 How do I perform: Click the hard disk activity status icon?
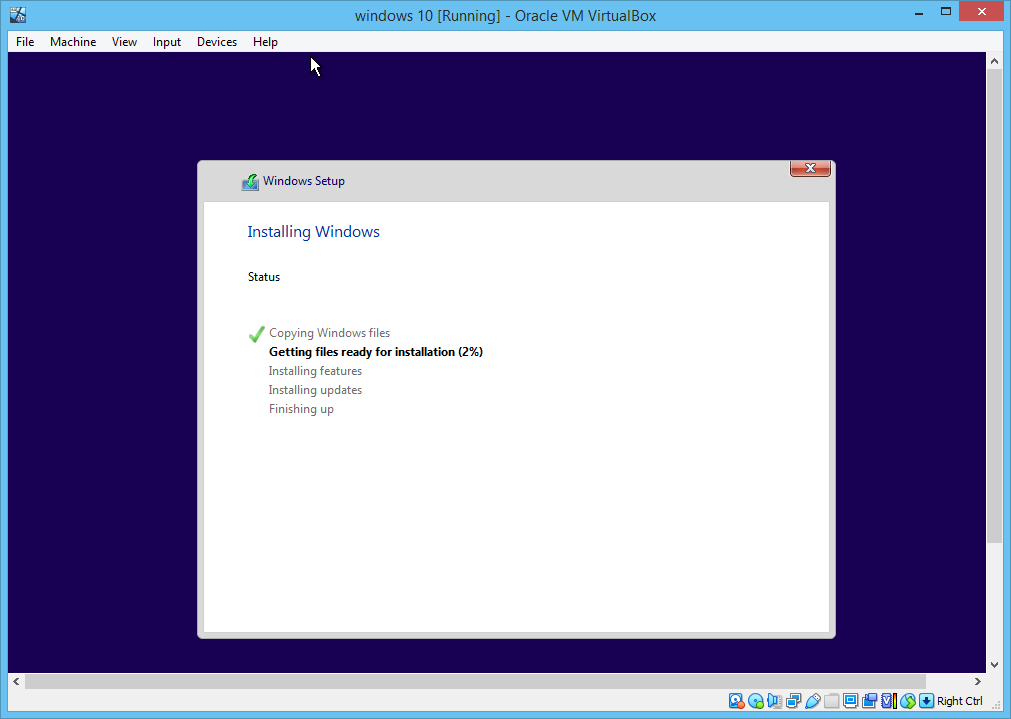click(x=736, y=701)
